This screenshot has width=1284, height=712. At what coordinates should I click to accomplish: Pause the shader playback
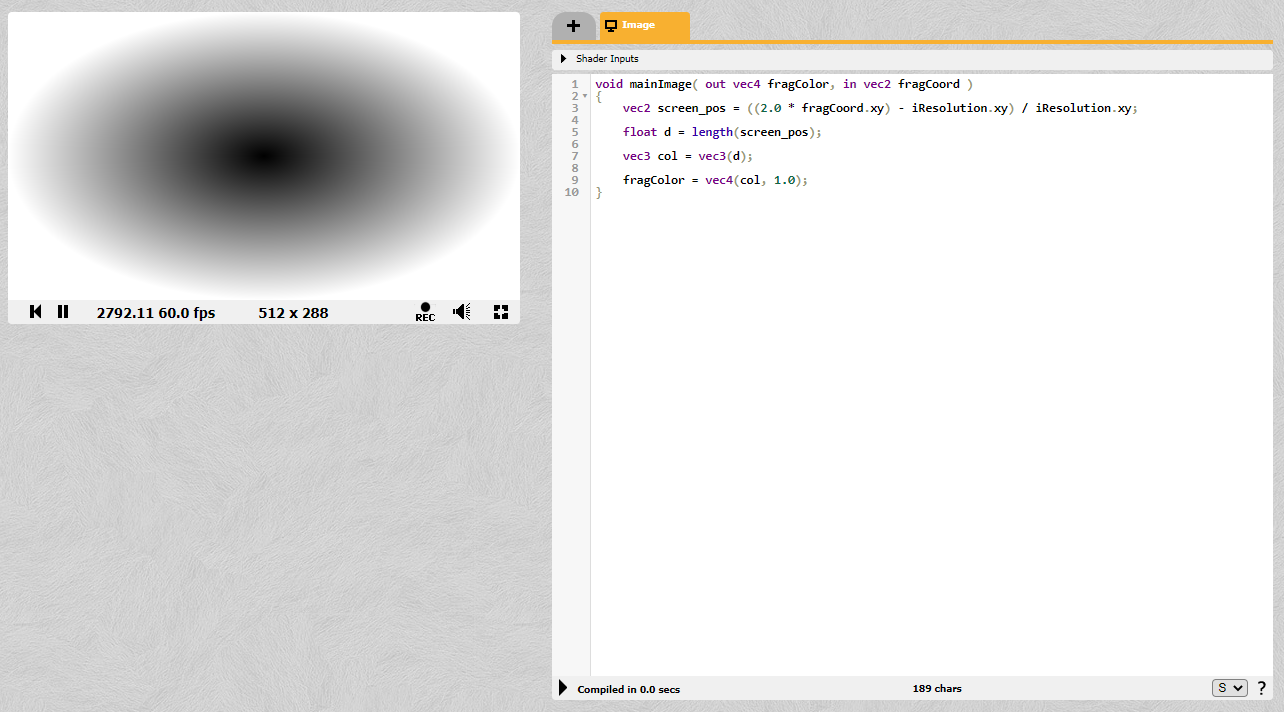(63, 312)
